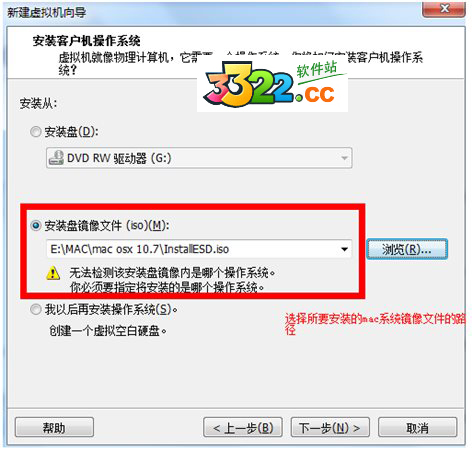
Task: Click the yellow warning triangle icon
Action: (53, 273)
